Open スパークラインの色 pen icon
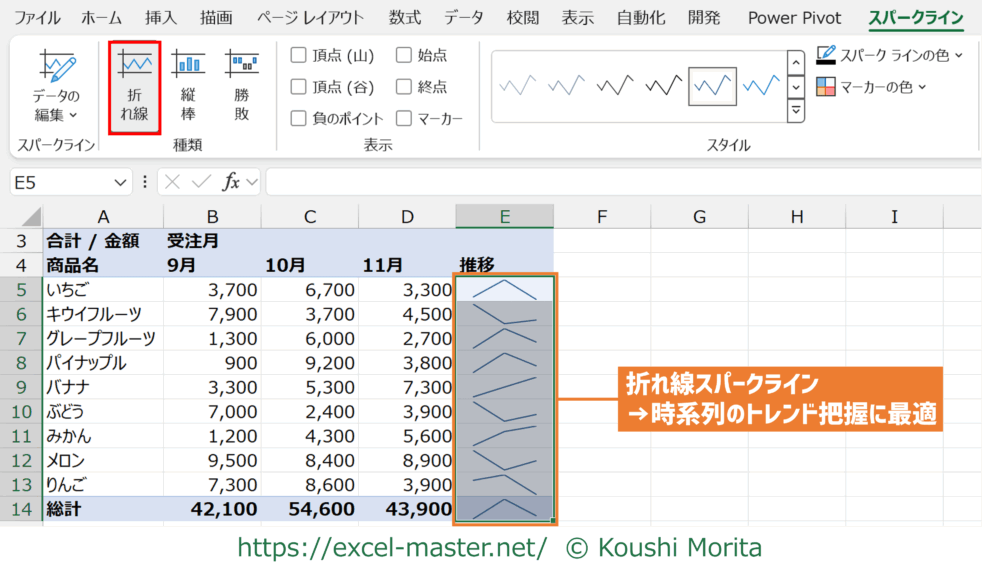The height and width of the screenshot is (563, 1000). coord(826,54)
